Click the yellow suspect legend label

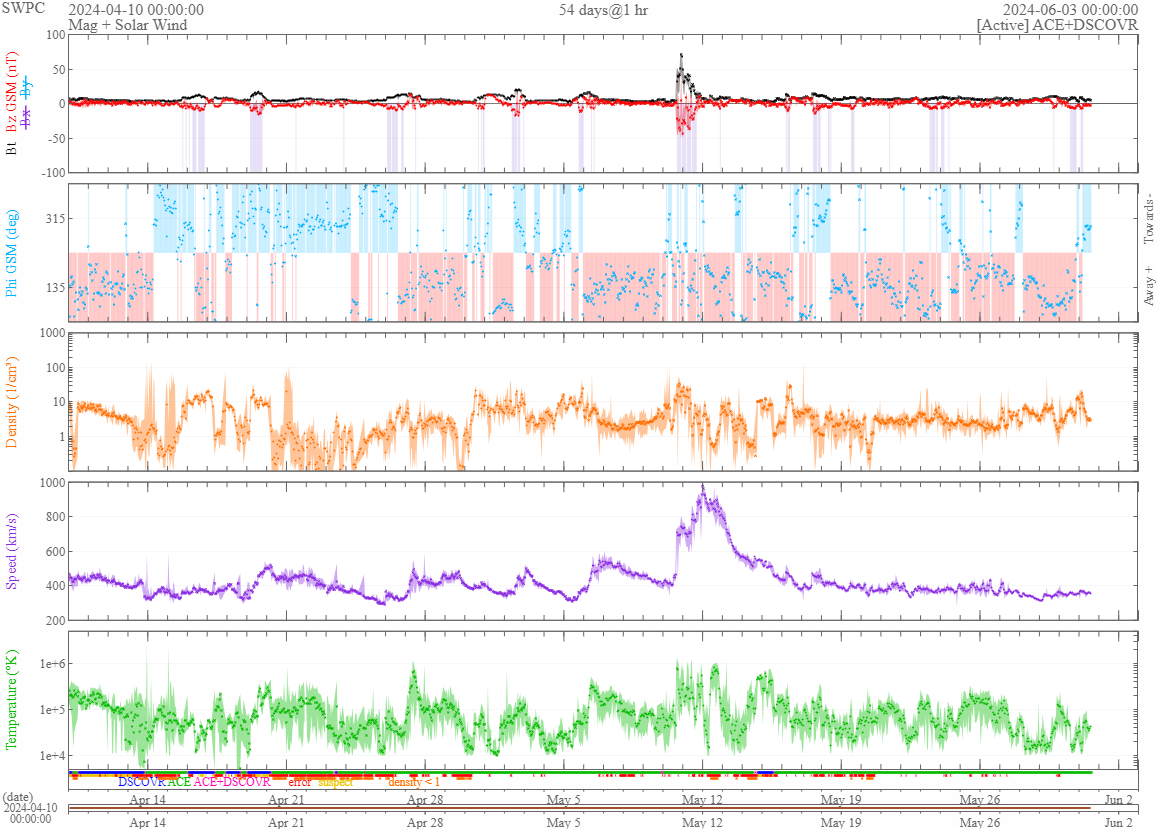click(335, 782)
